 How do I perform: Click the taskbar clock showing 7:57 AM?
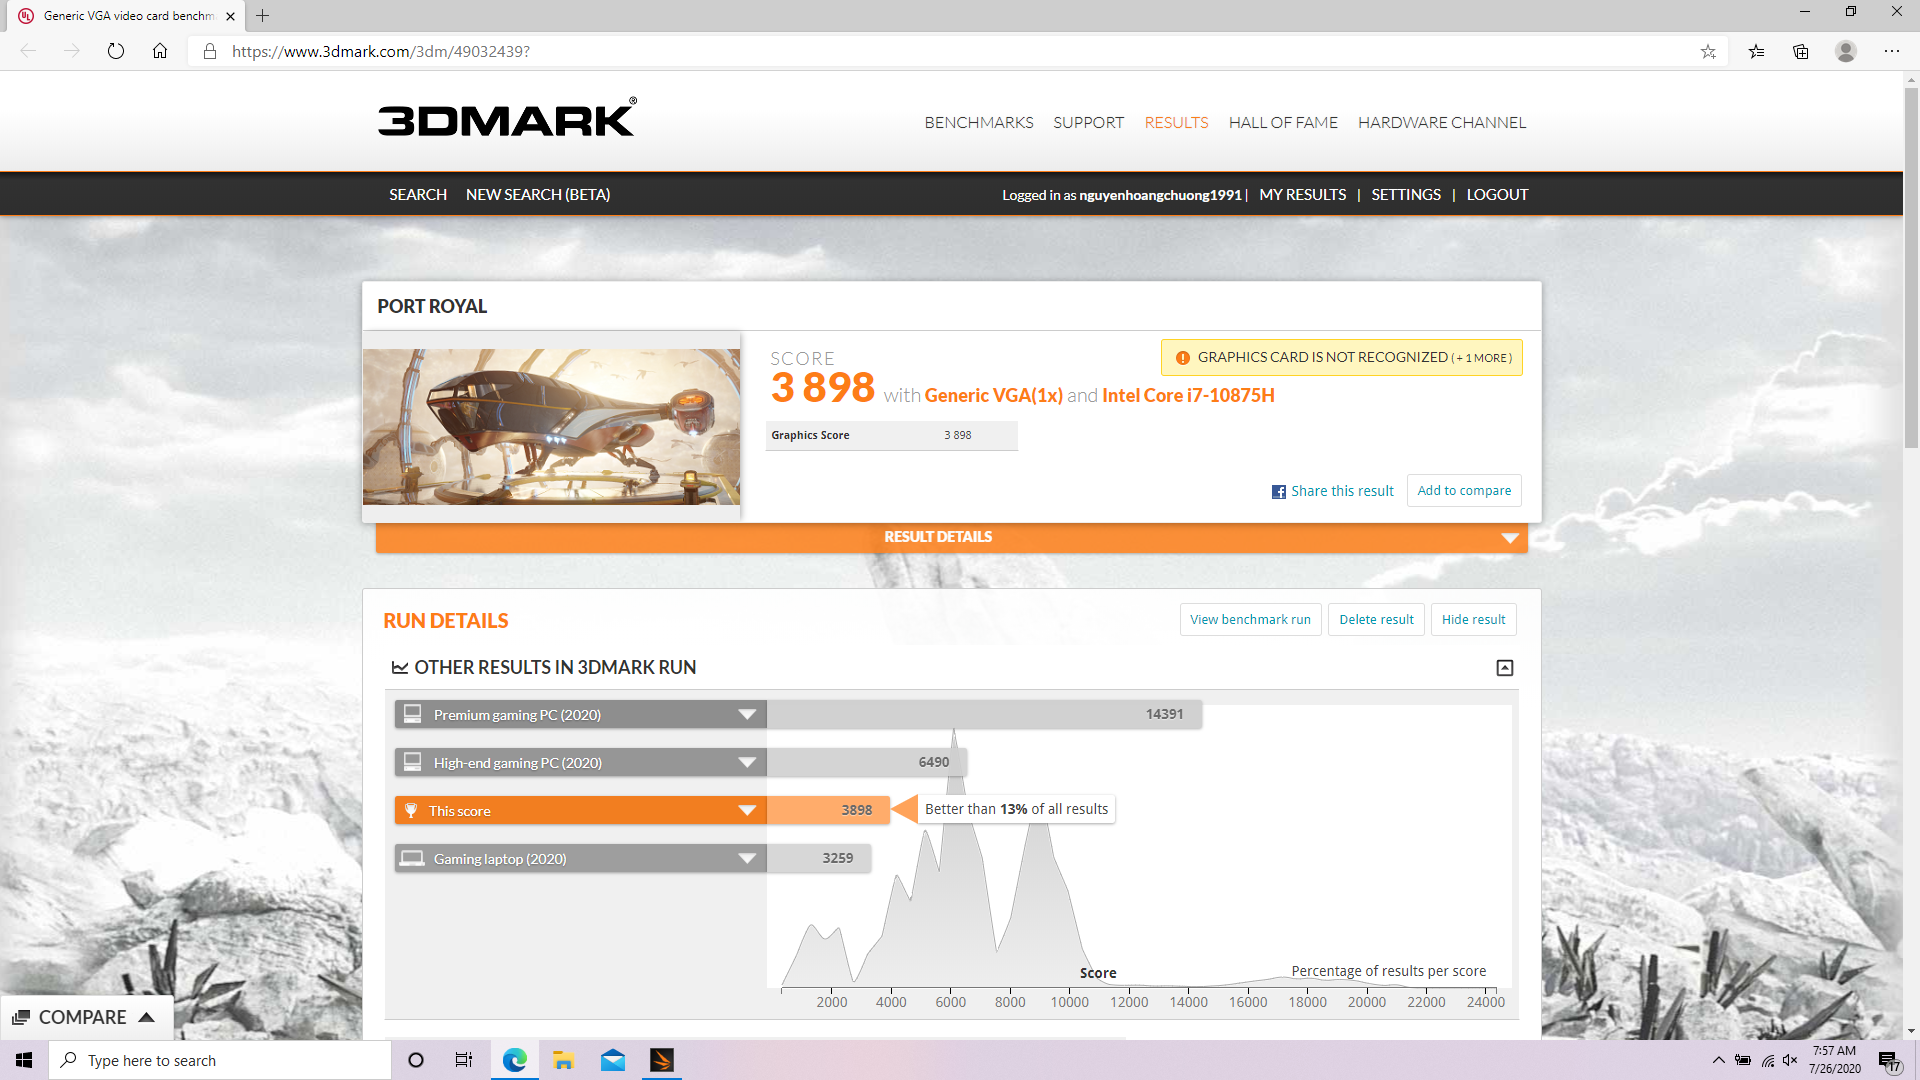[1834, 1060]
